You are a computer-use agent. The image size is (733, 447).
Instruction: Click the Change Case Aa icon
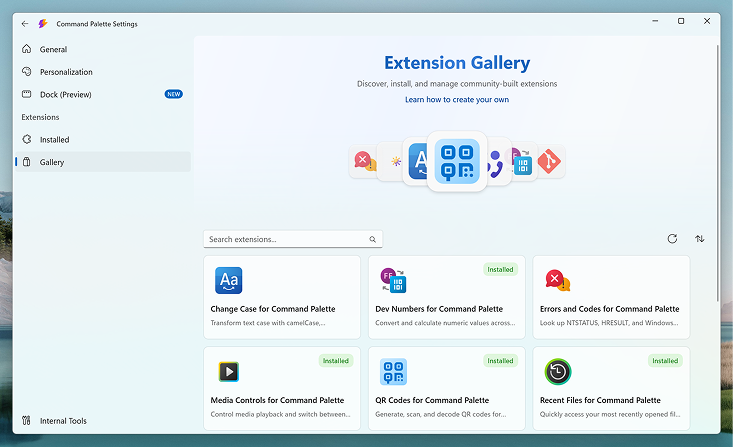[229, 280]
